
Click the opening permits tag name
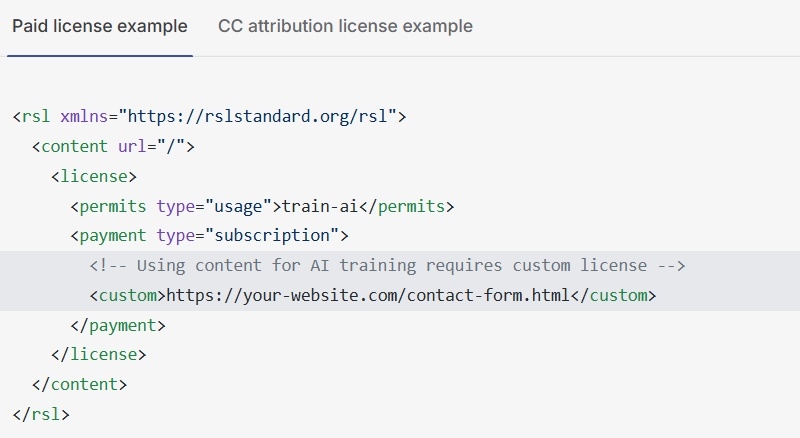[113, 206]
